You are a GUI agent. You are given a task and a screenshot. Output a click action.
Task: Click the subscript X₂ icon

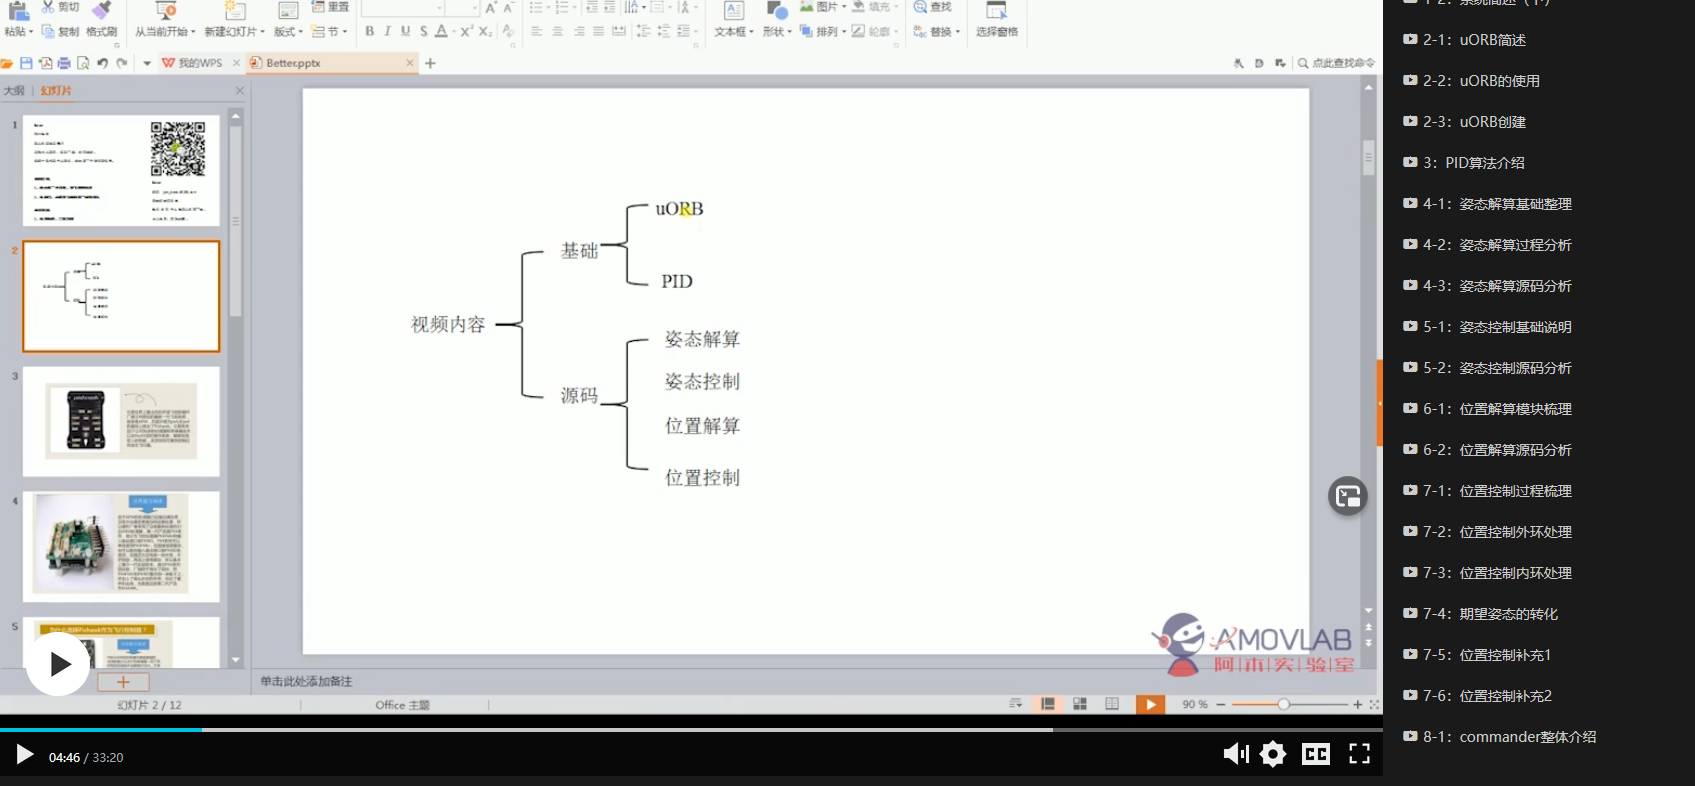point(485,31)
